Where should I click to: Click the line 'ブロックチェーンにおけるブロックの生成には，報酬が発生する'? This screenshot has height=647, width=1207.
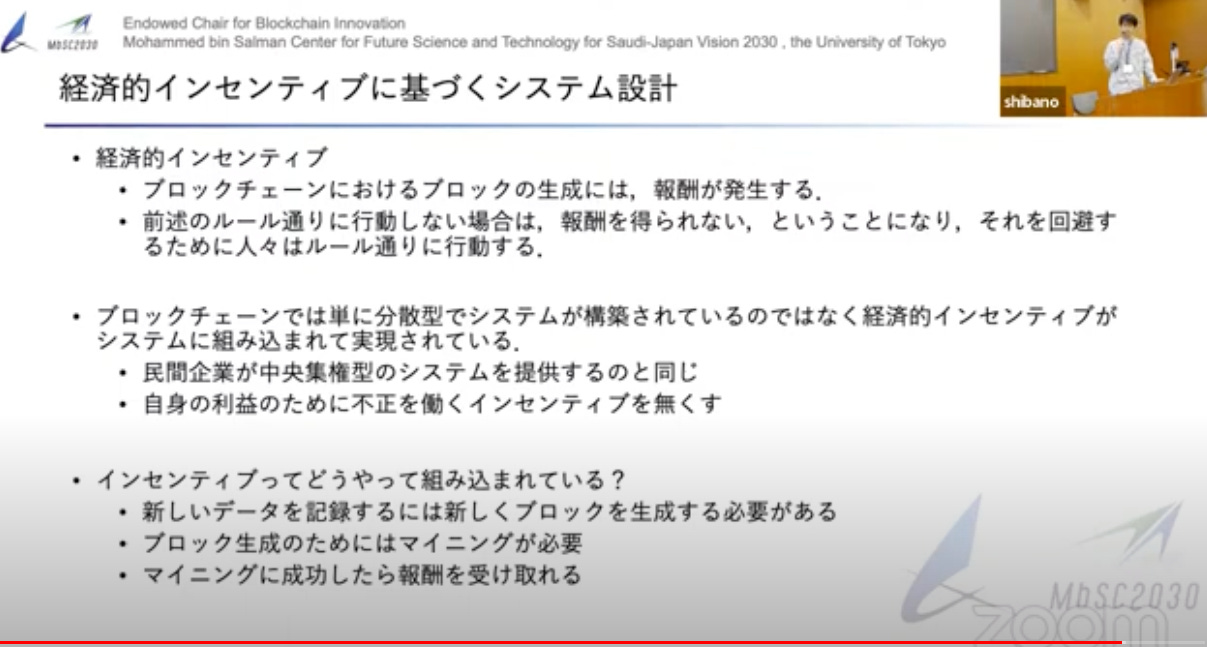[x=482, y=189]
